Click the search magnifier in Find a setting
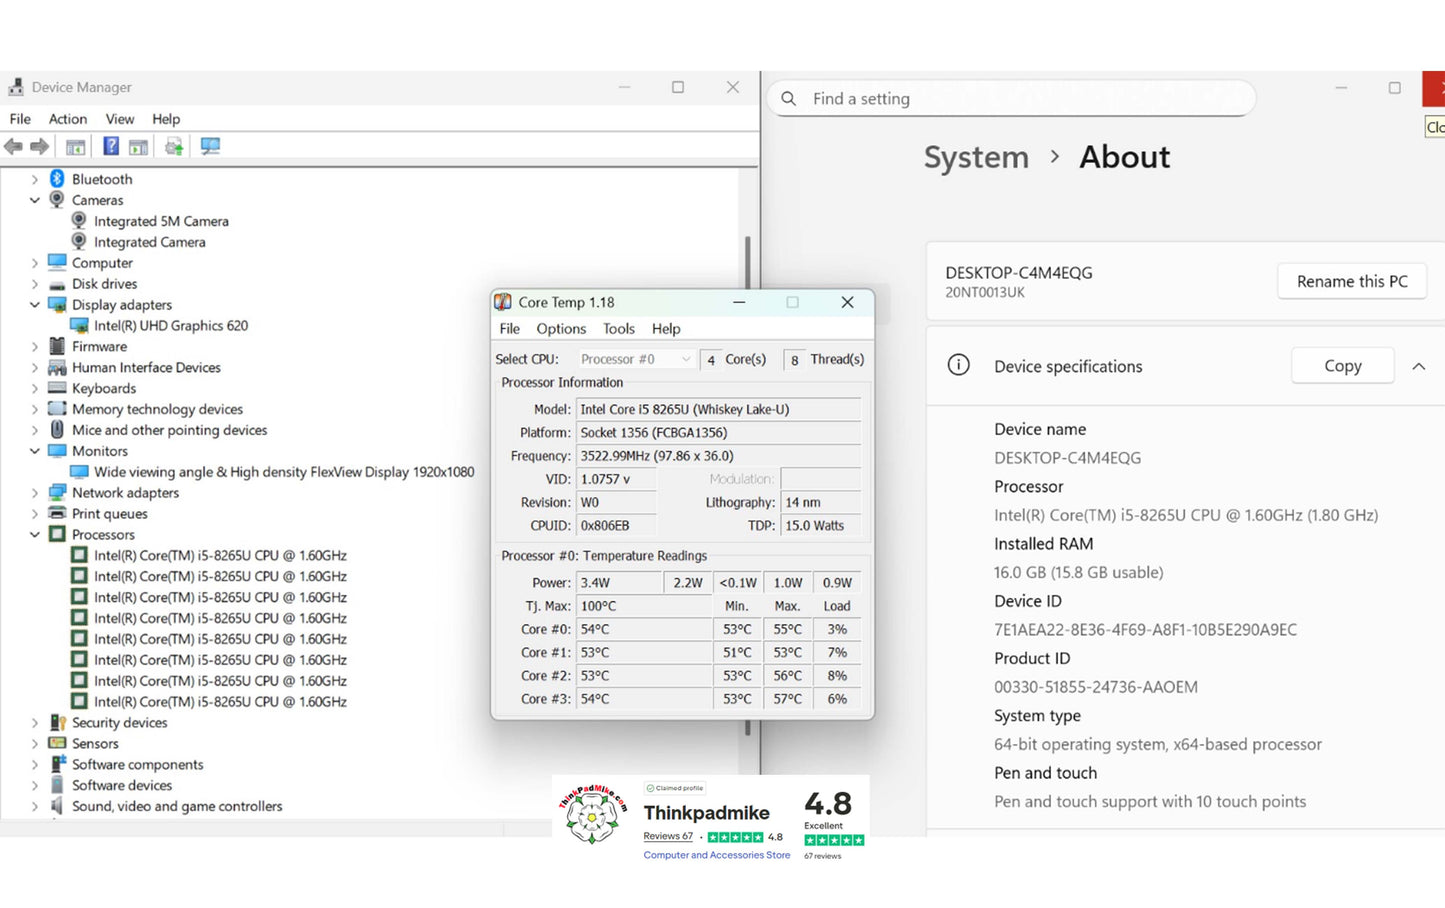Screen dimensions: 1445x908 pyautogui.click(x=789, y=99)
